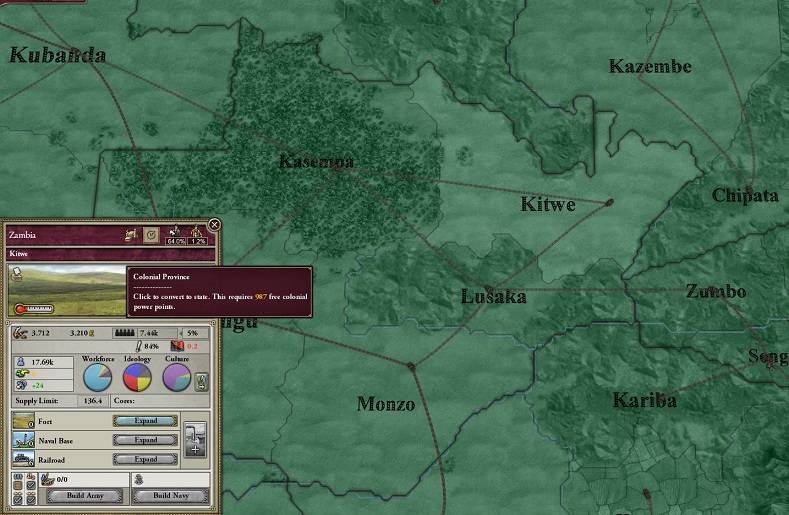Image resolution: width=789 pixels, height=515 pixels.
Task: Click the factory build plus icon
Action: (197, 440)
